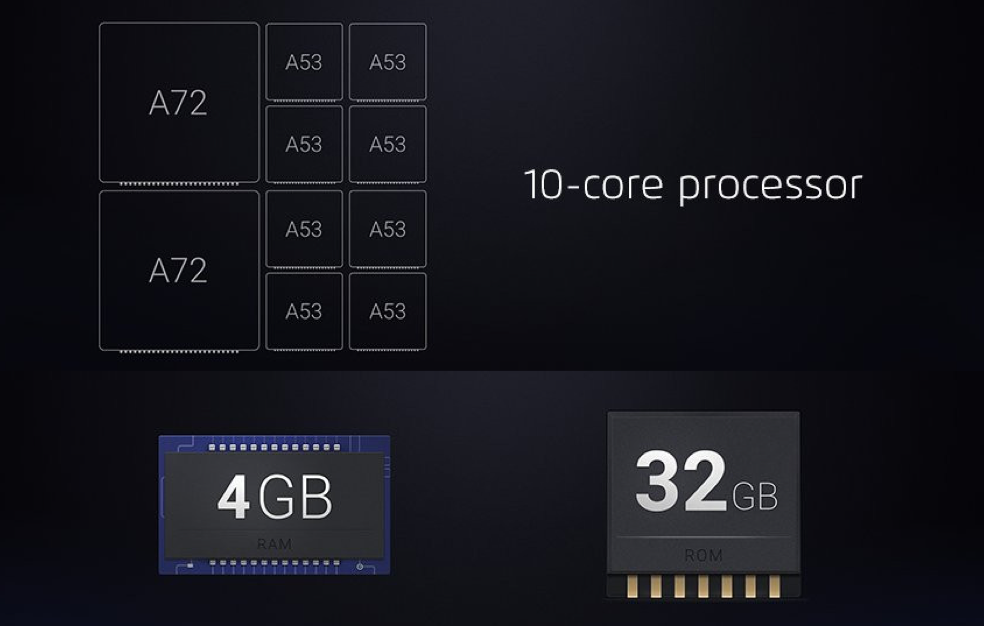Pick the third-row left A53 core
The width and height of the screenshot is (984, 626).
coord(304,229)
